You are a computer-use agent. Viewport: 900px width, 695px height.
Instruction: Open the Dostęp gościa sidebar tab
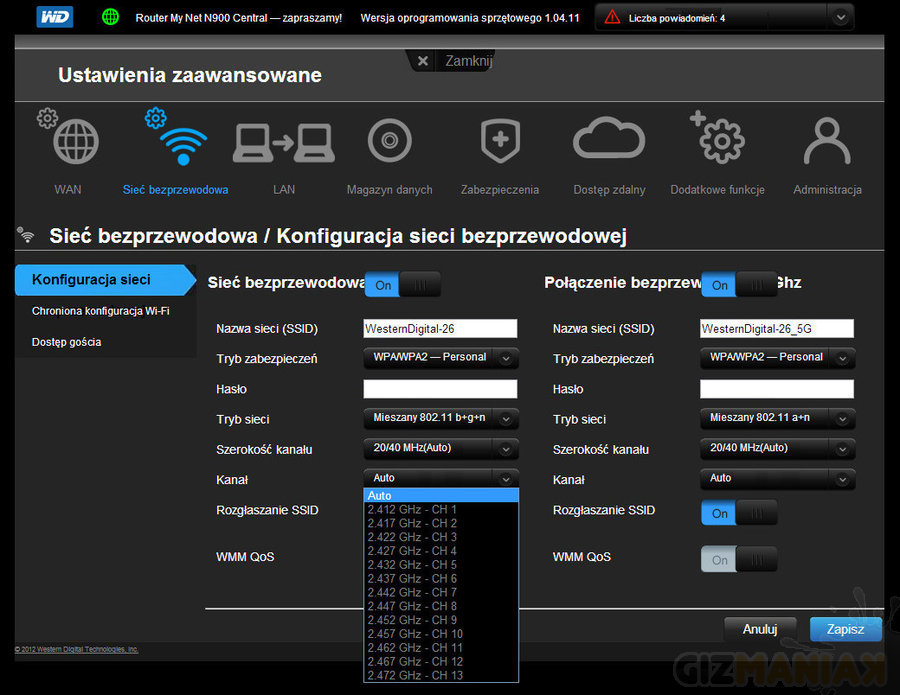tap(66, 342)
